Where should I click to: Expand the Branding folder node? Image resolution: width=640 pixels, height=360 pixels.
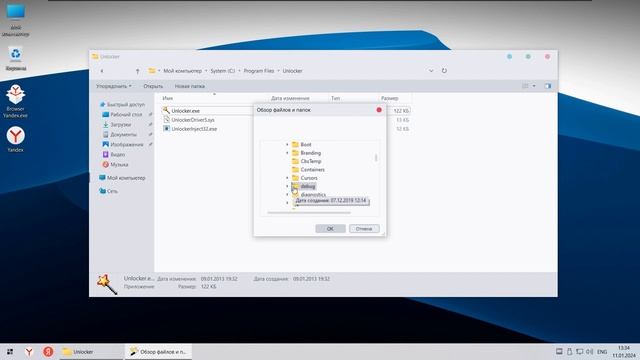287,153
